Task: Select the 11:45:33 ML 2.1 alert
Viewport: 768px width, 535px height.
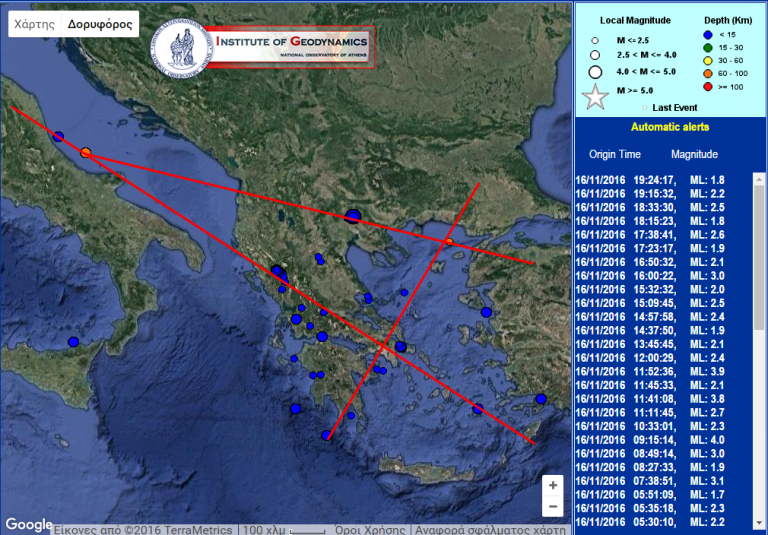Action: tap(649, 386)
